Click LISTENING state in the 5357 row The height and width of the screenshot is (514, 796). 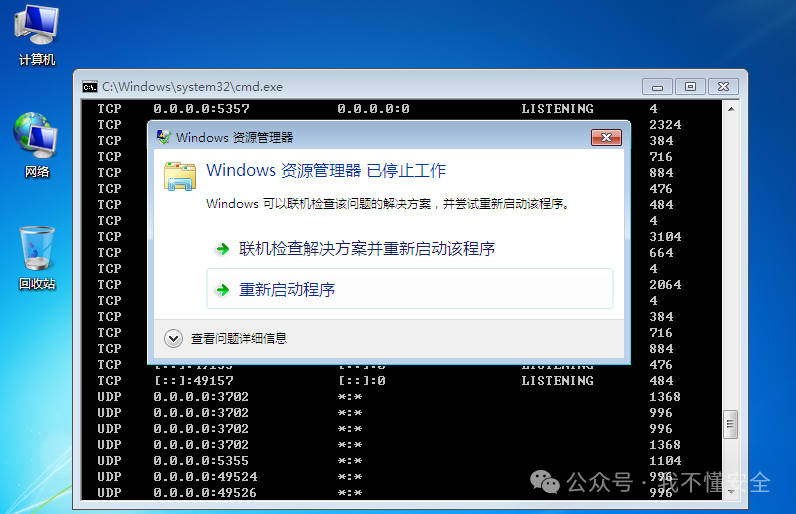tap(557, 109)
